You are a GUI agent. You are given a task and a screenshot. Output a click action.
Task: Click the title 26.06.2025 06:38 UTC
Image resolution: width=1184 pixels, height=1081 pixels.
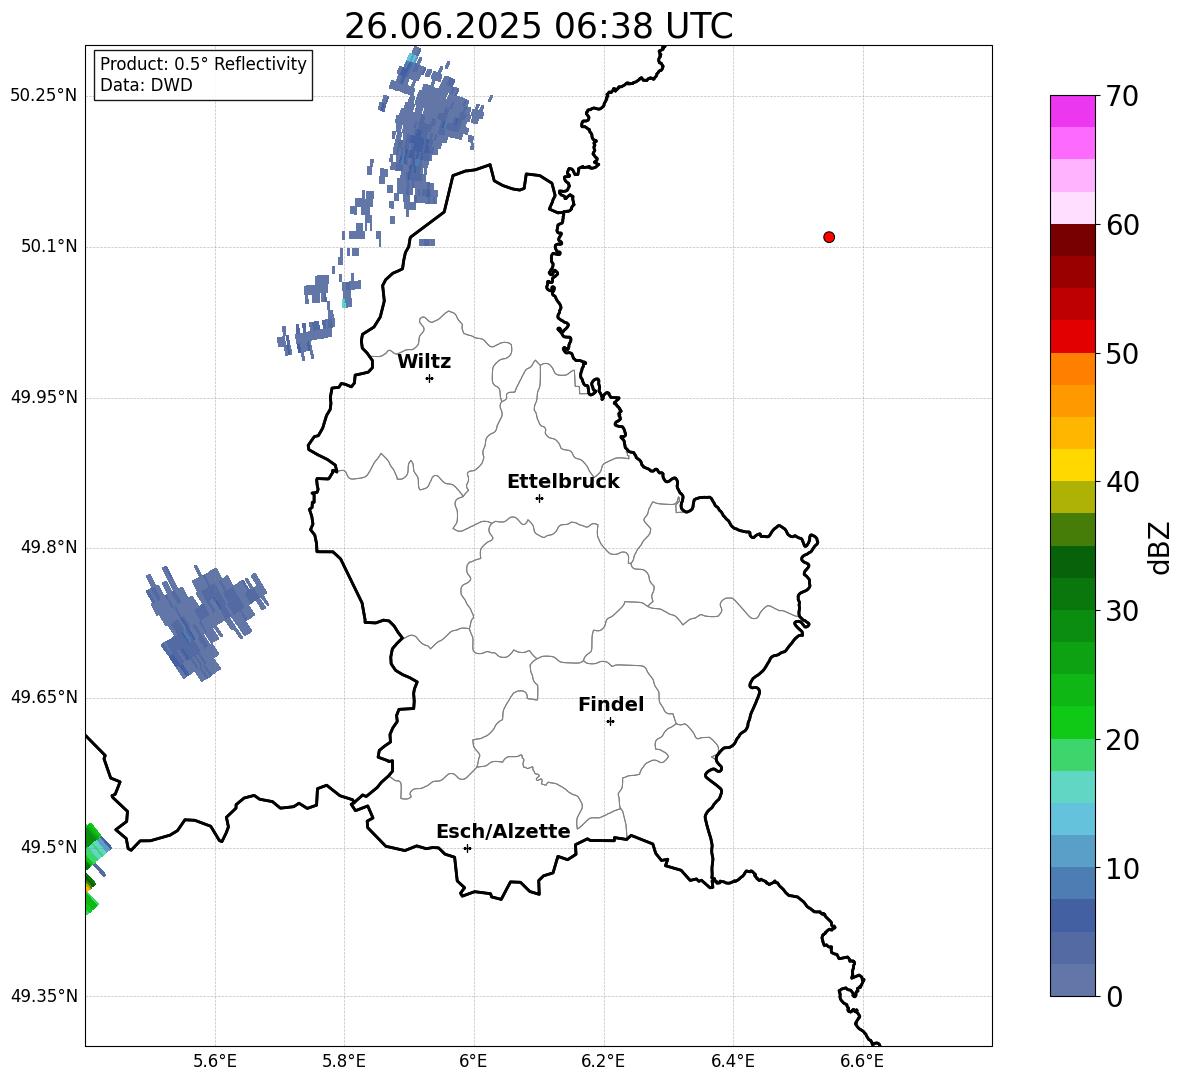(x=538, y=26)
